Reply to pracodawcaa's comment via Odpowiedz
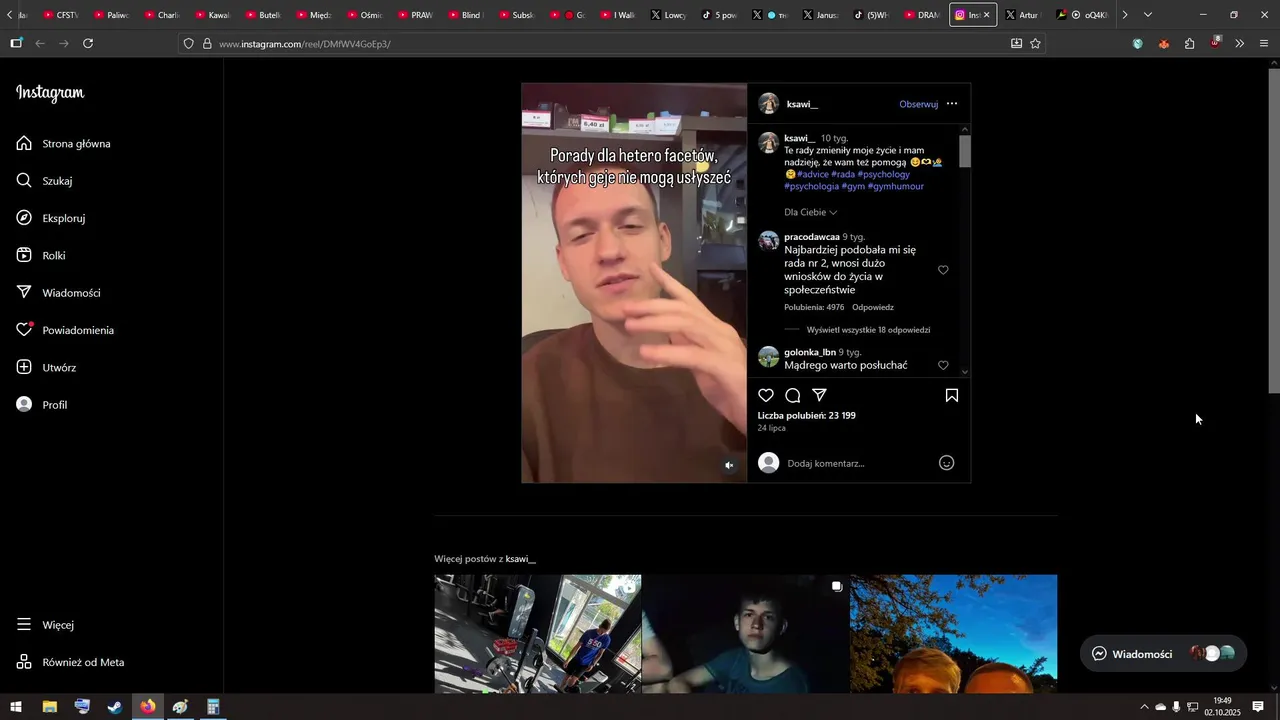The image size is (1280, 720). (x=873, y=307)
